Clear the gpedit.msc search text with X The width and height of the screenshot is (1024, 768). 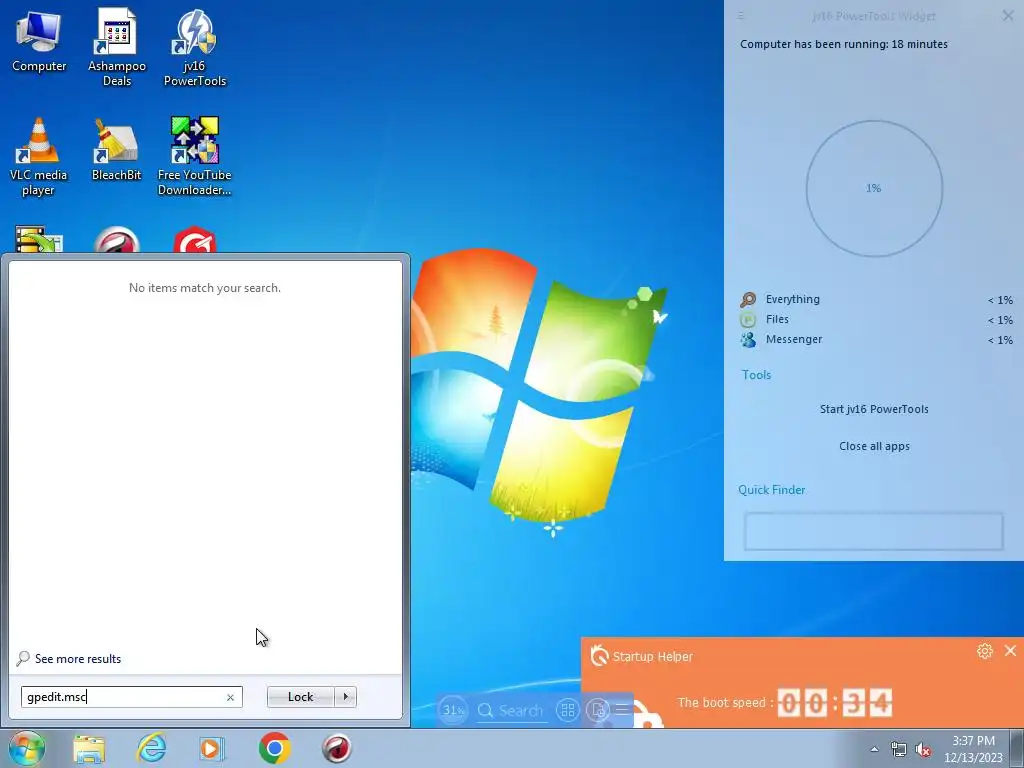click(230, 697)
